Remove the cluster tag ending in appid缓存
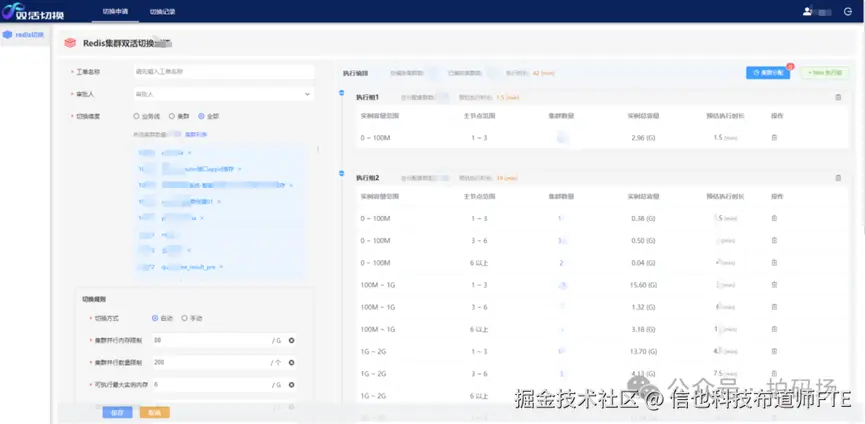The width and height of the screenshot is (865, 424). [x=239, y=169]
